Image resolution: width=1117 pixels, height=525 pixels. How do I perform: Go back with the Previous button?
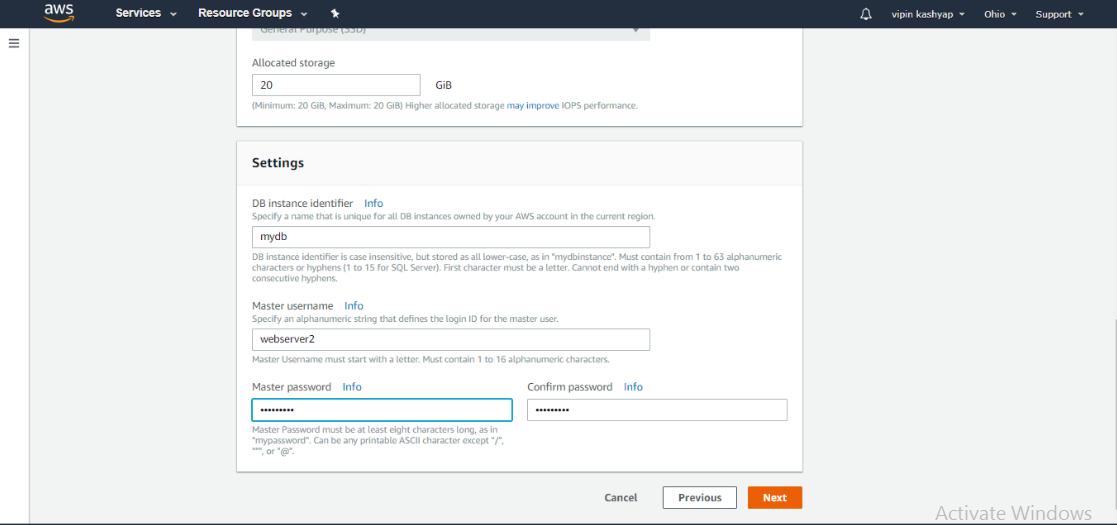point(700,497)
